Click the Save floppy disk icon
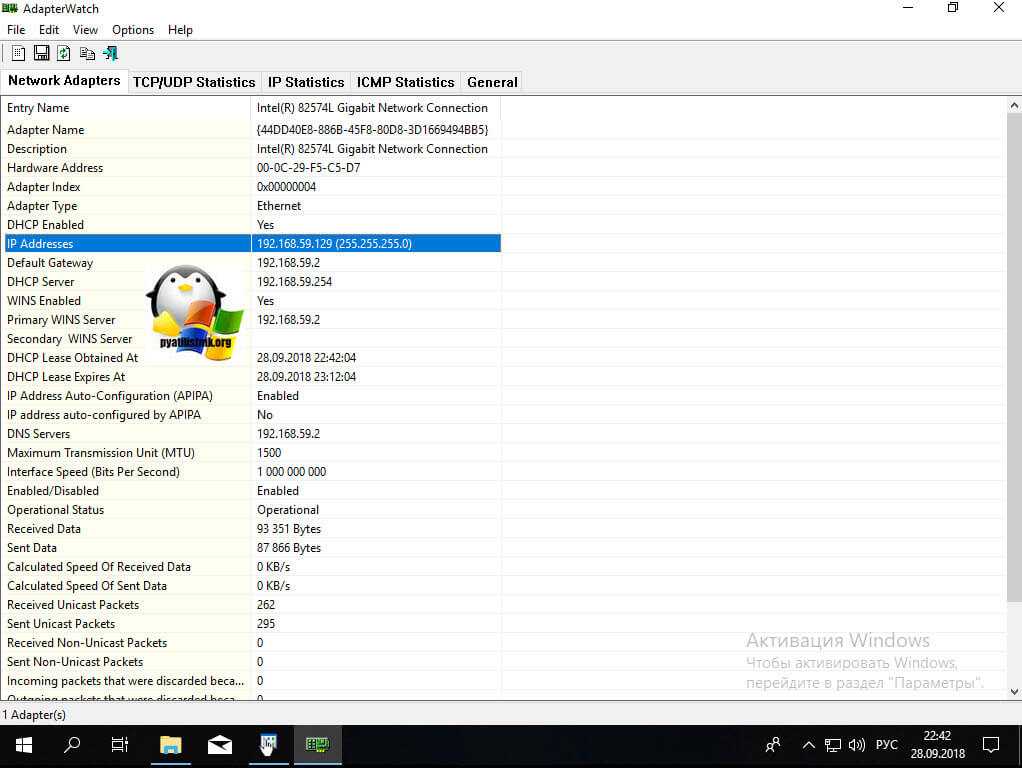The image size is (1022, 768). pos(41,53)
